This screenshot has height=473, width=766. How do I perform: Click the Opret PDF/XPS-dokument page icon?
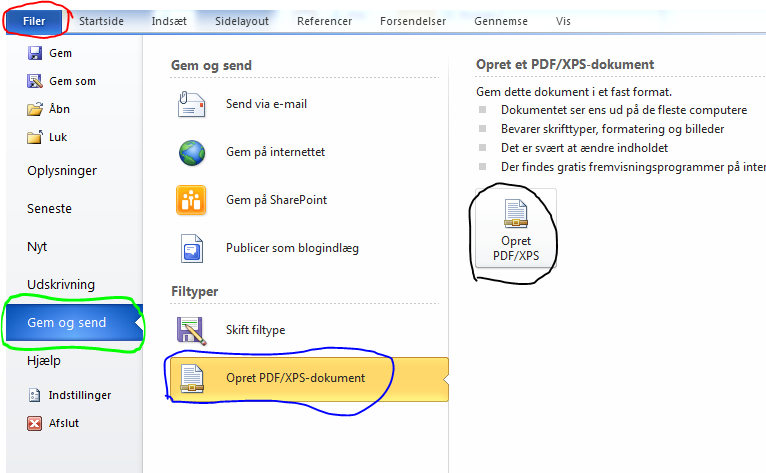pos(192,378)
